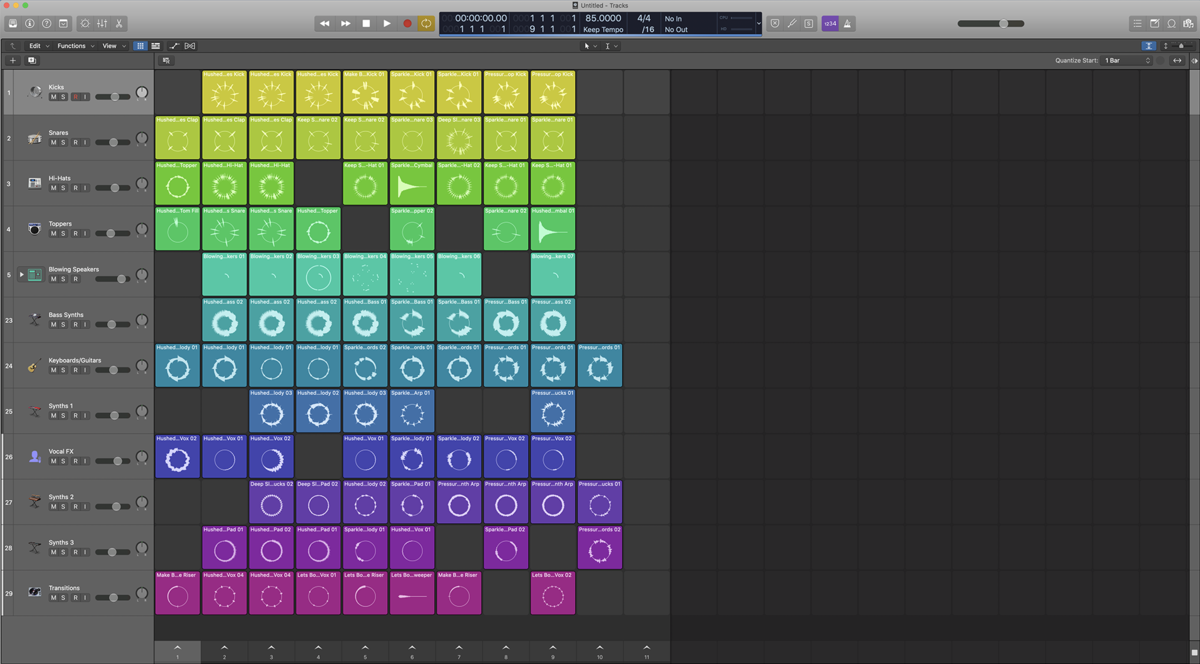Open the Inspector icon

pyautogui.click(x=30, y=23)
